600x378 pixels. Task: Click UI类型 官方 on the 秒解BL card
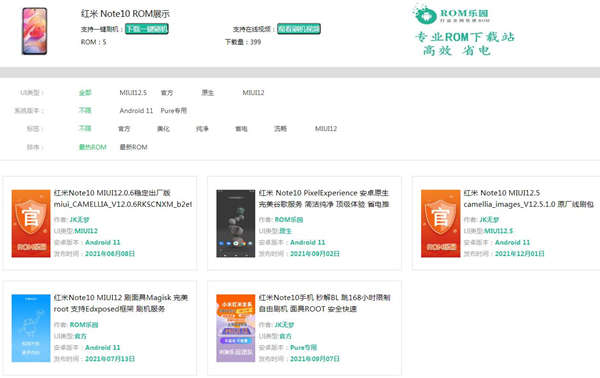[x=285, y=336]
